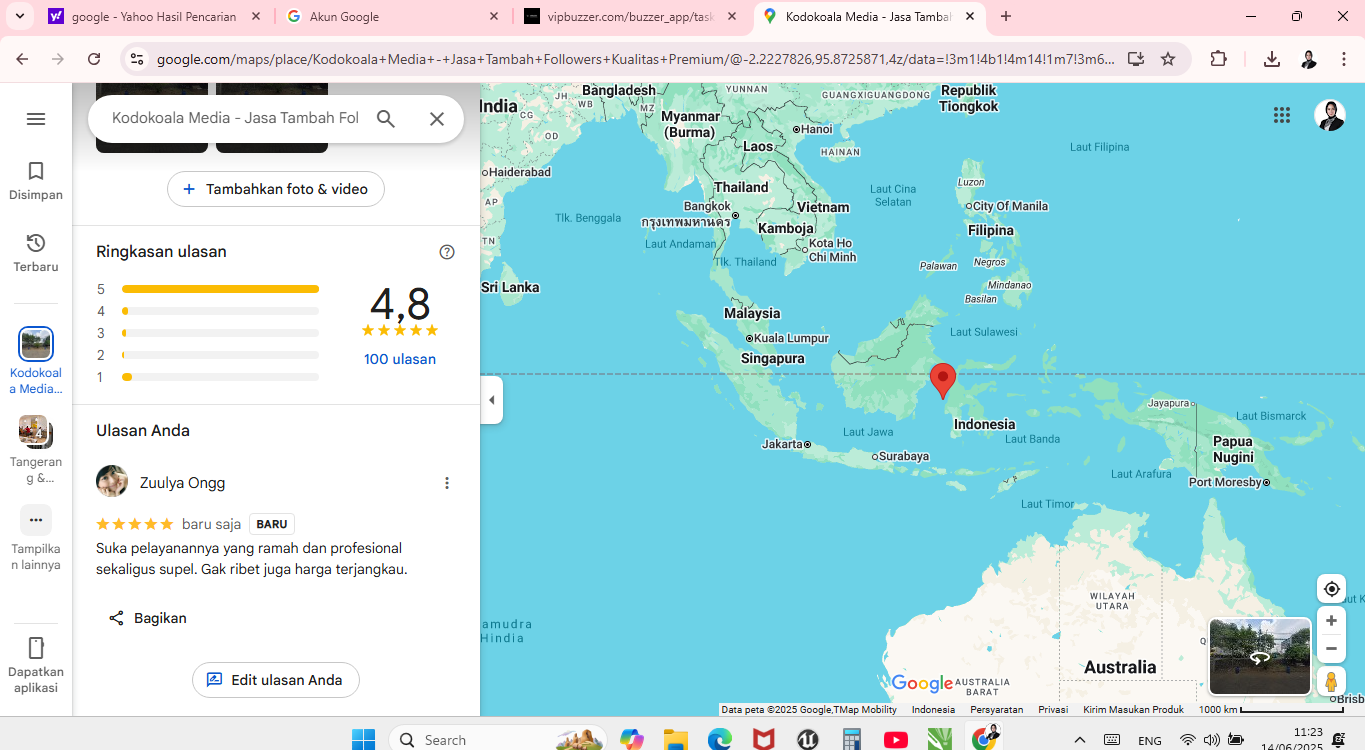Open the browser downloads
Image resolution: width=1365 pixels, height=750 pixels.
tap(1272, 59)
